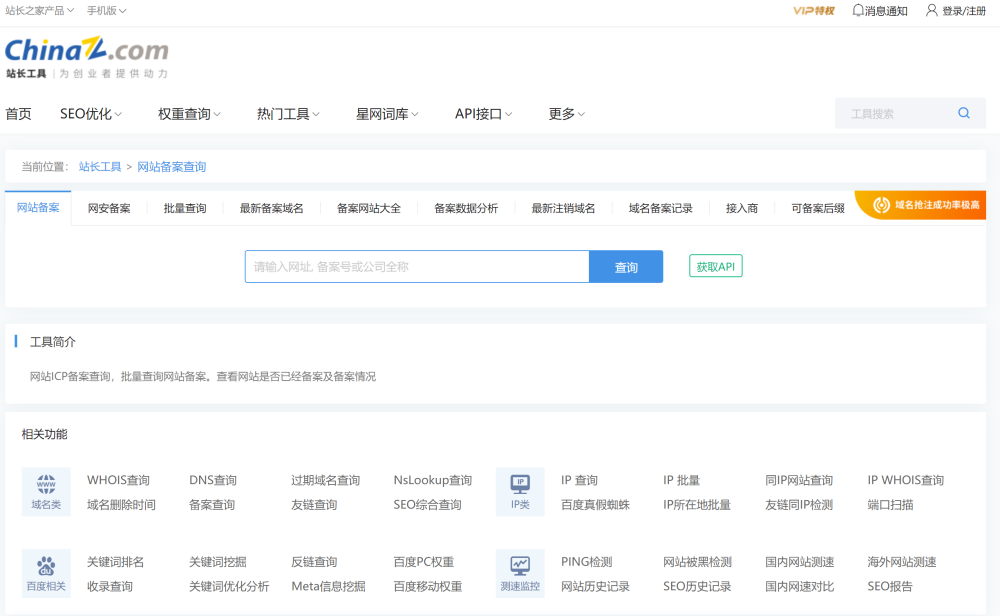Switch to the 批量查询 tab

(x=185, y=208)
